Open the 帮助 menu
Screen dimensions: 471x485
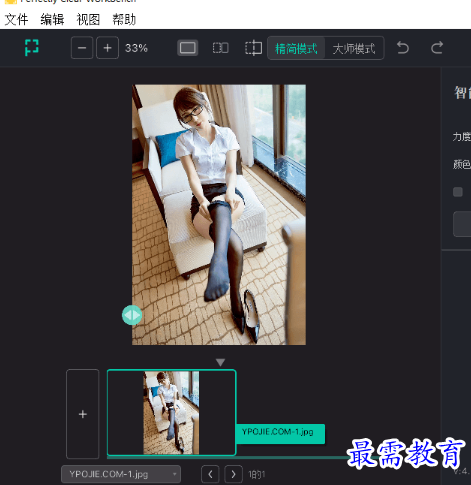(x=124, y=20)
